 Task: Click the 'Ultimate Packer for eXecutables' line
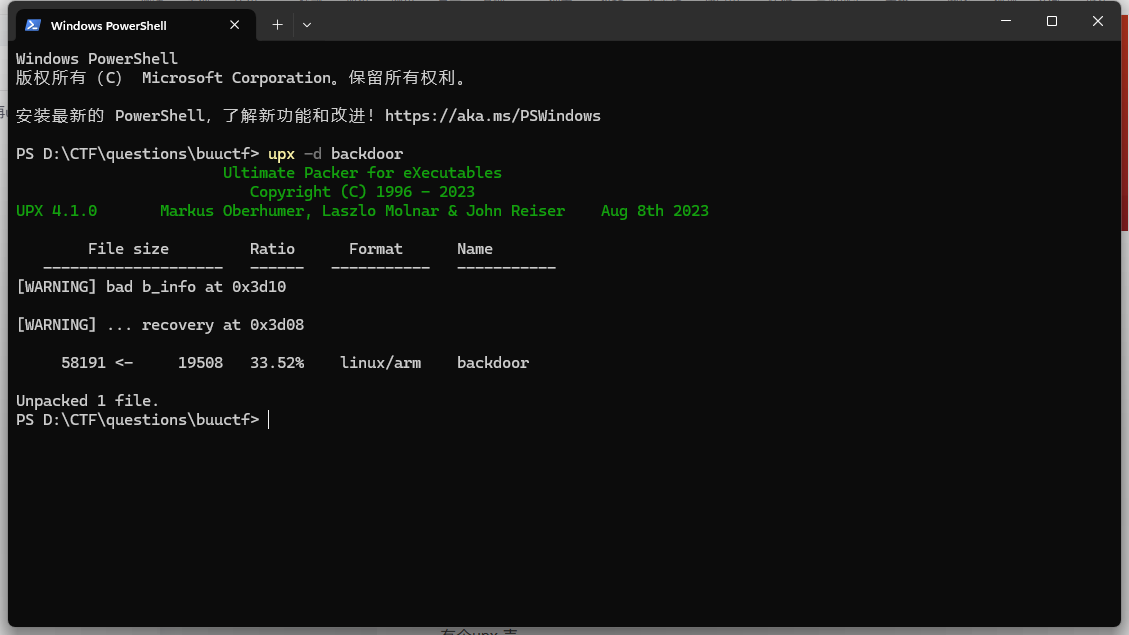pos(362,173)
